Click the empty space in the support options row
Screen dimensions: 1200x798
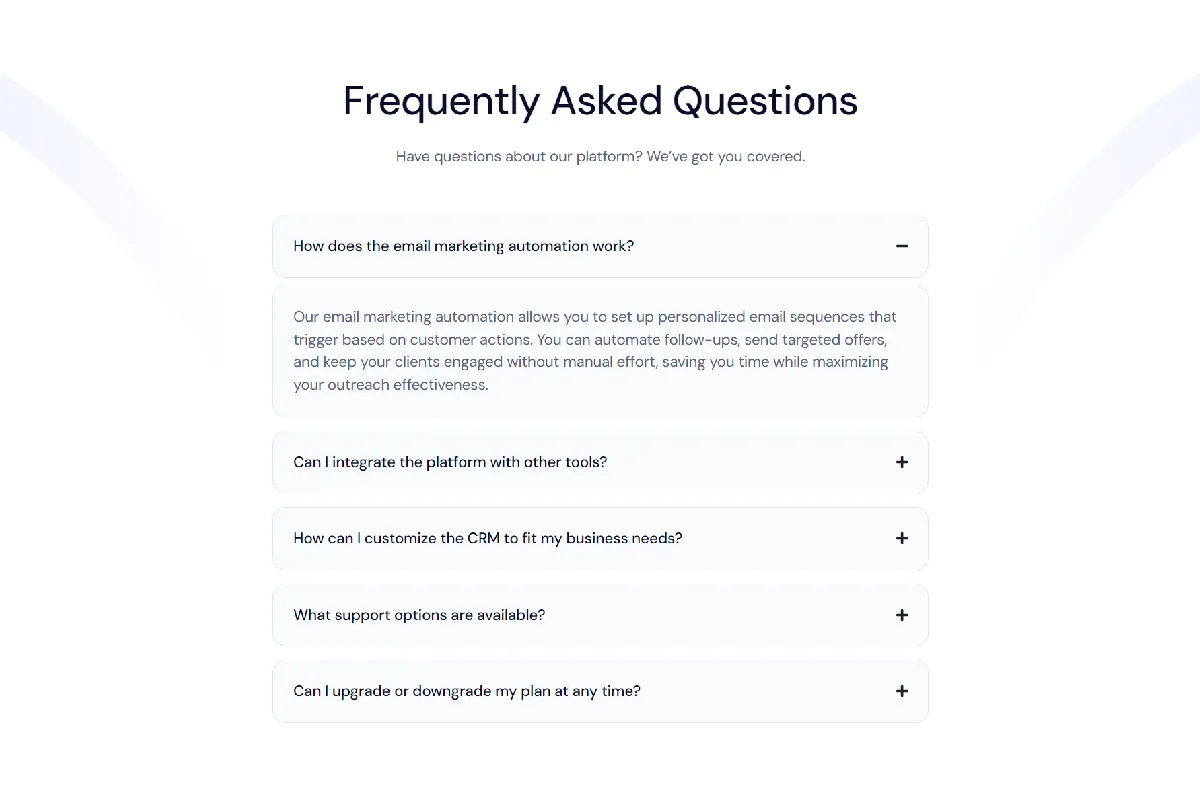point(720,615)
